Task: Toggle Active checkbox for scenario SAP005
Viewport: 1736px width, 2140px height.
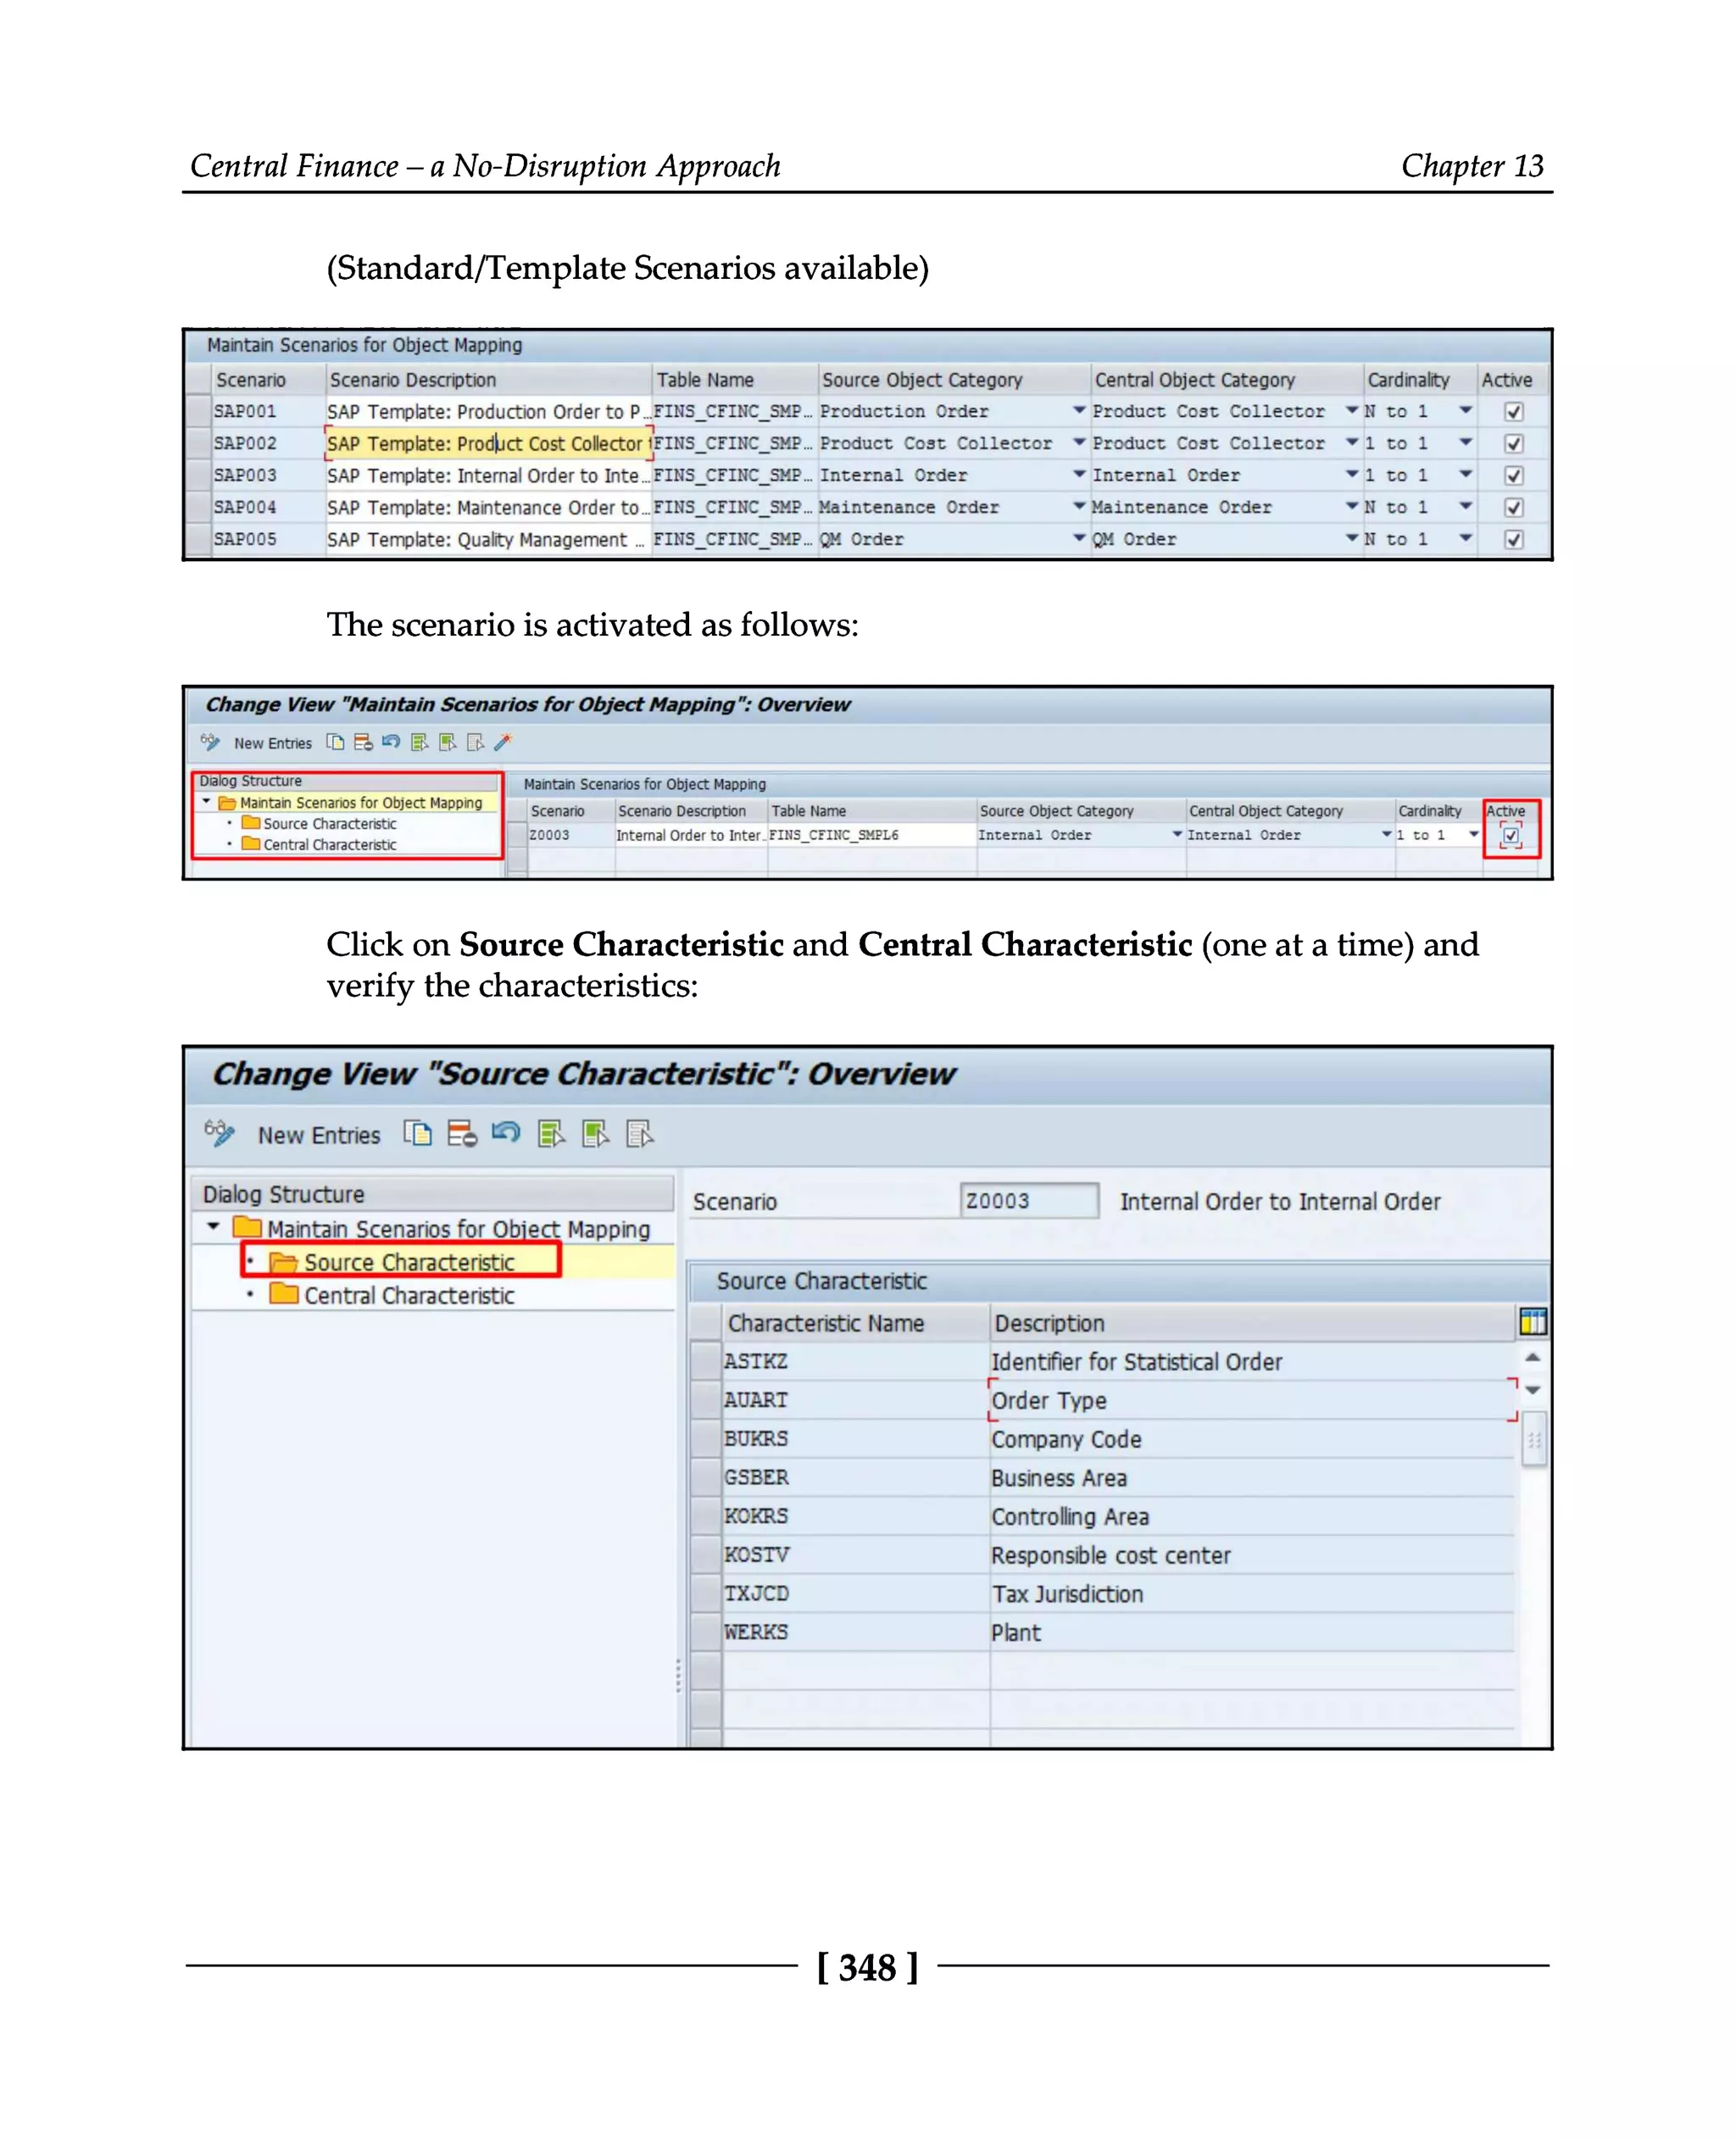Action: (1514, 539)
